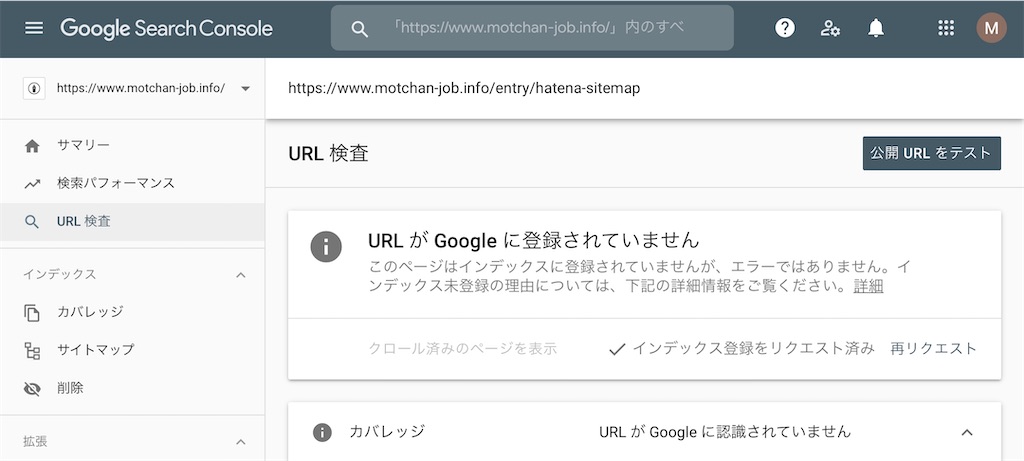Click the trend icon for 検索パフォーマンス
Image resolution: width=1024 pixels, height=461 pixels.
click(x=32, y=183)
